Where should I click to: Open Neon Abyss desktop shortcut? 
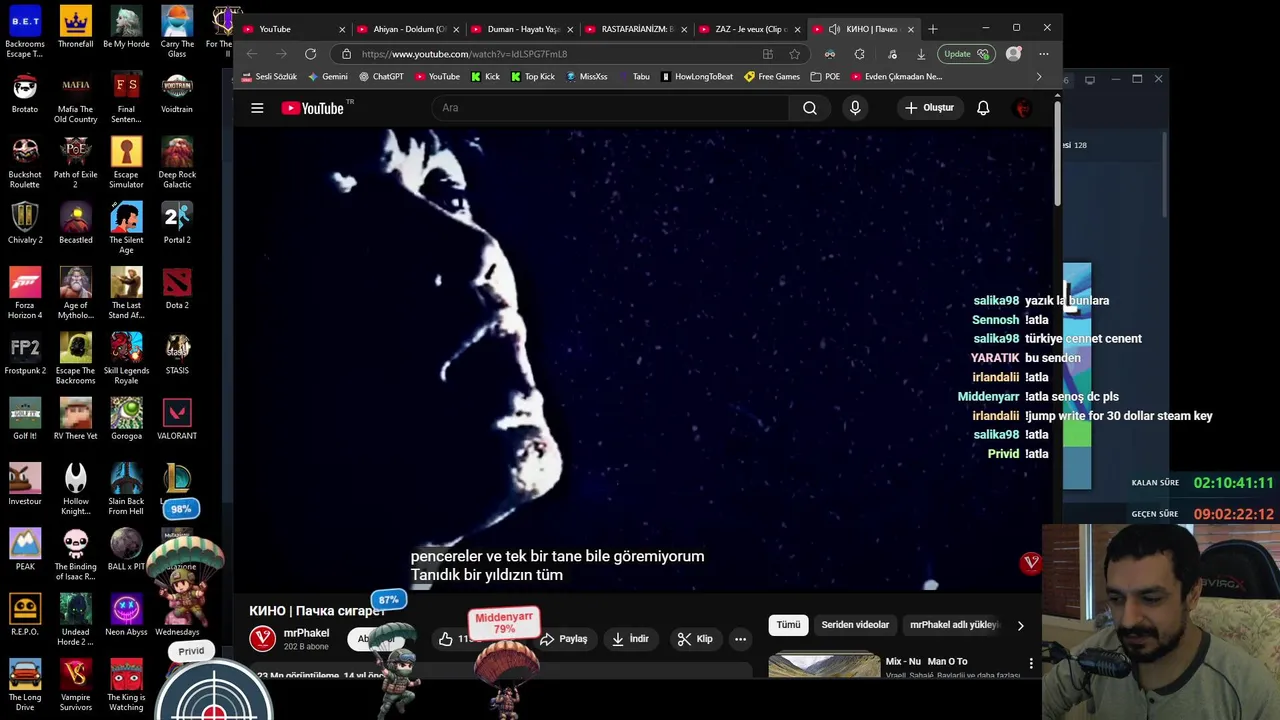click(x=126, y=615)
